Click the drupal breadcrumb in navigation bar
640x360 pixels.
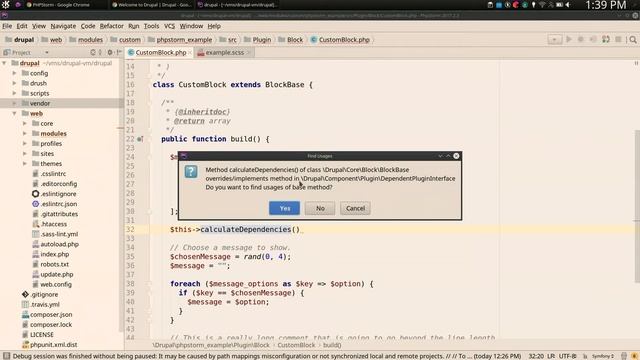[20, 40]
